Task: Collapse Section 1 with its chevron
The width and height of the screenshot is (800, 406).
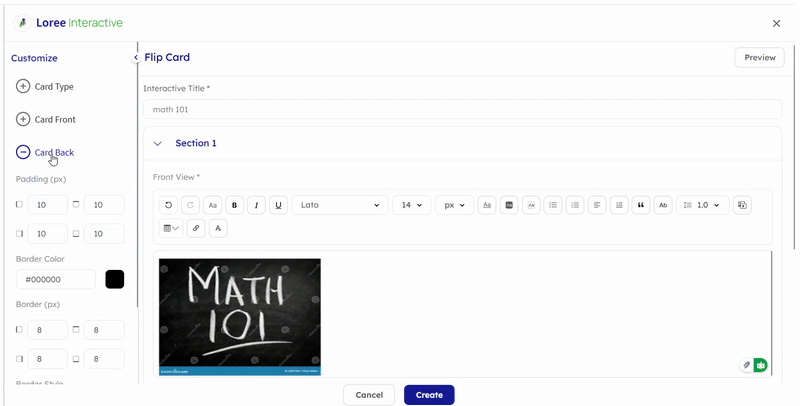Action: coord(158,143)
